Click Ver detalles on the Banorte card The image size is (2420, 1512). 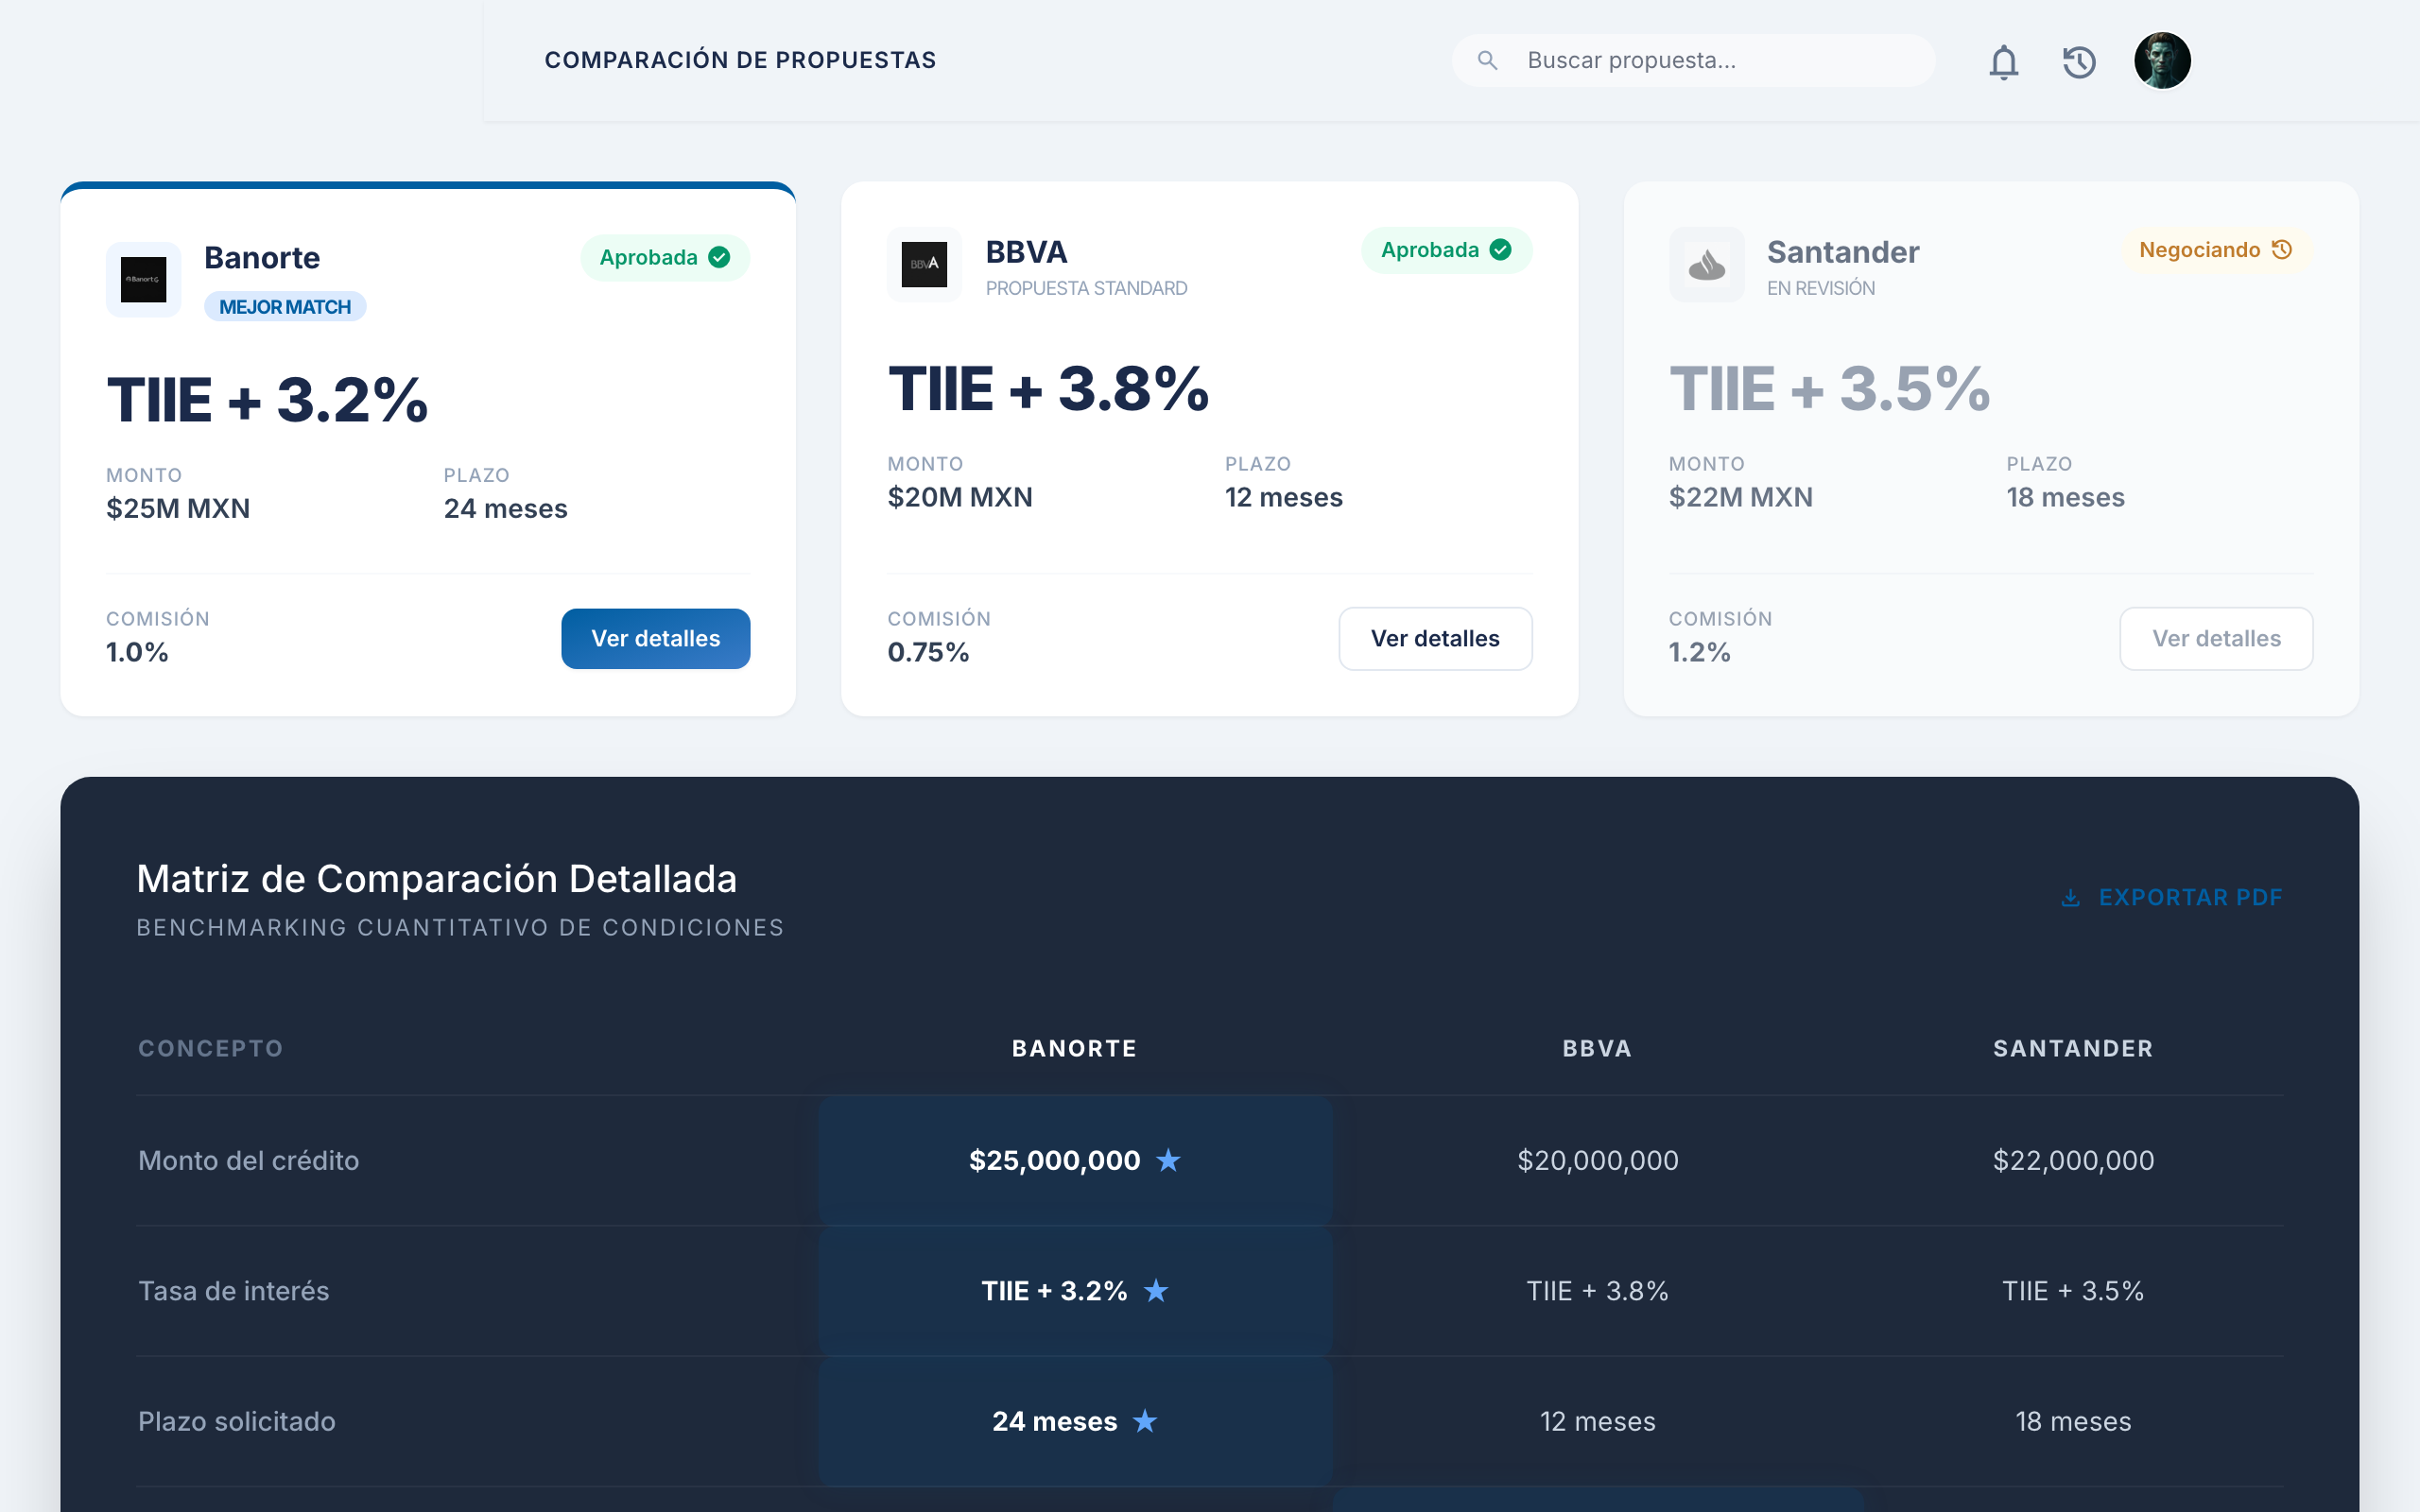click(x=655, y=638)
